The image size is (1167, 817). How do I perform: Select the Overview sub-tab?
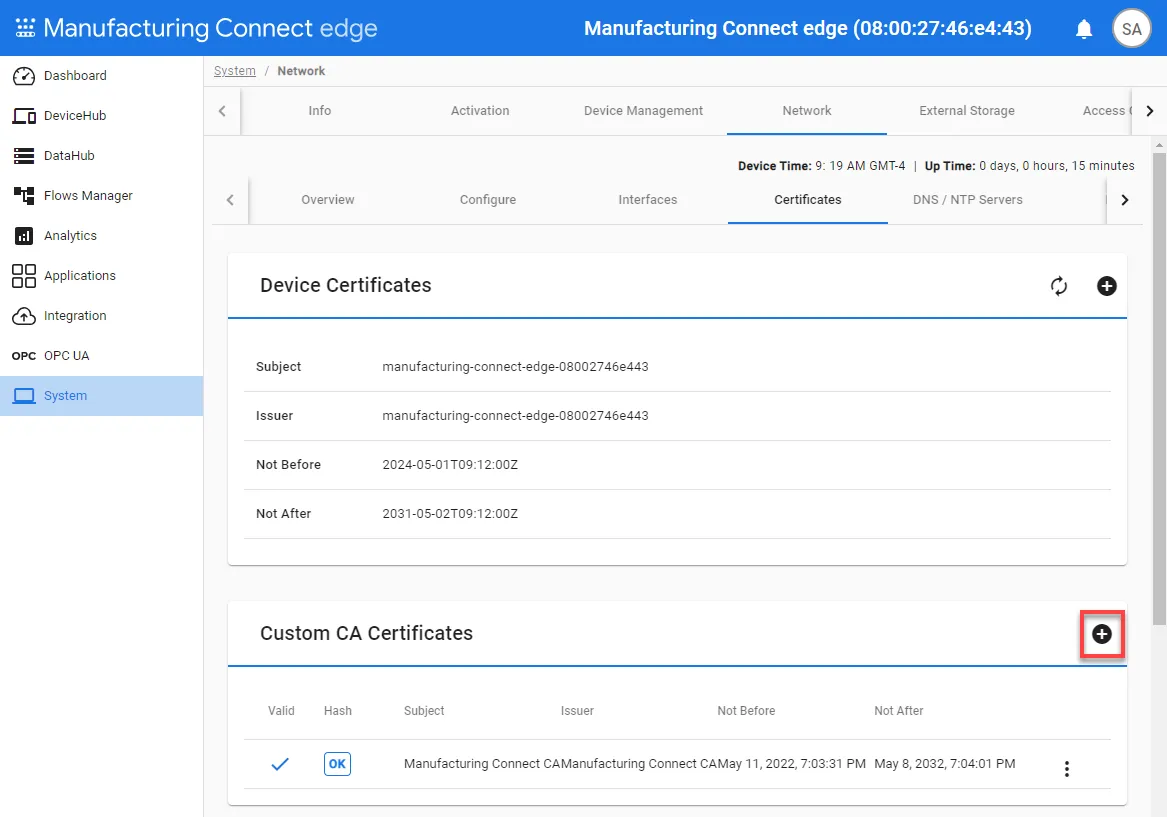click(327, 200)
